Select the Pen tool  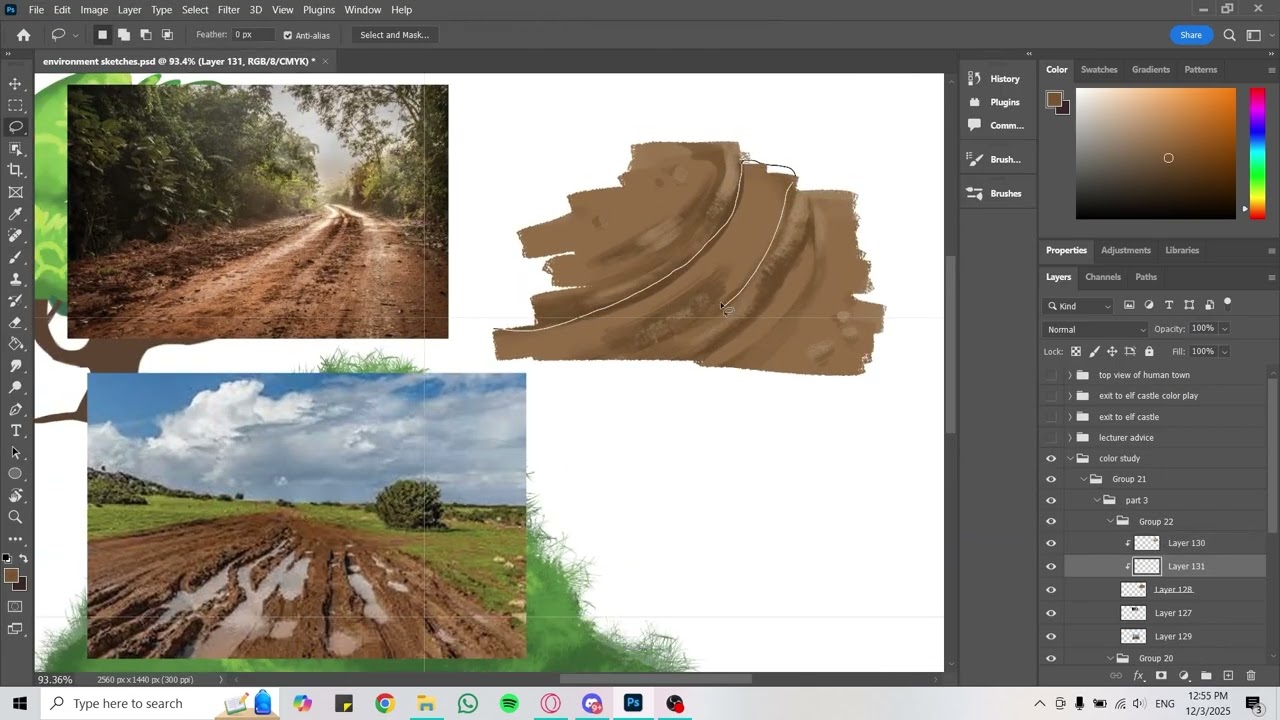pos(15,409)
